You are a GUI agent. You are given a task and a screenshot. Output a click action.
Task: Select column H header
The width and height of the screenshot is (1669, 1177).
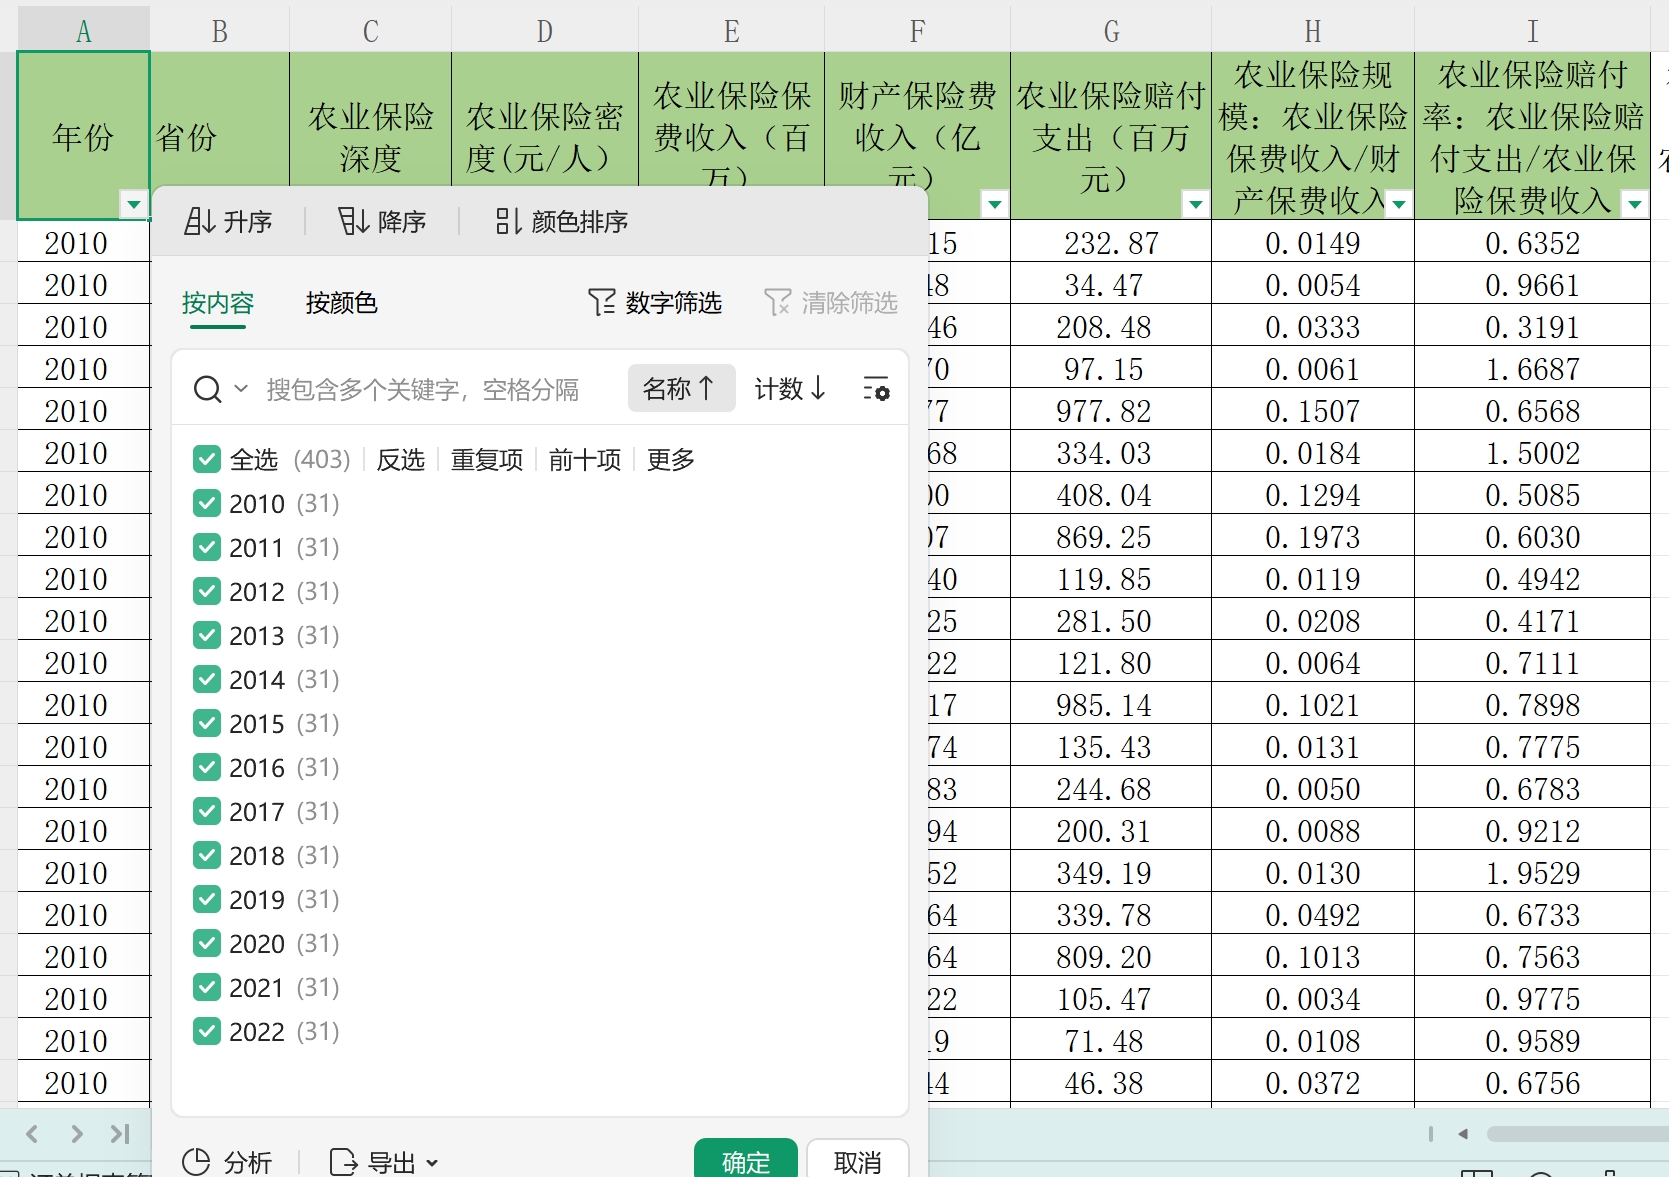pos(1313,31)
